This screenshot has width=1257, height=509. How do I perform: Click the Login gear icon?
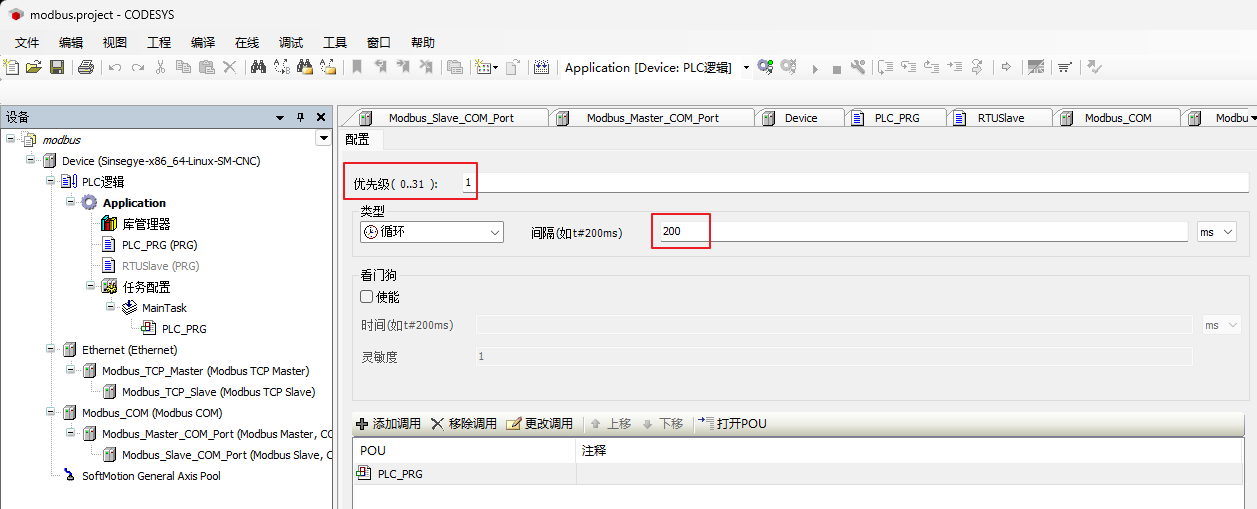point(765,67)
